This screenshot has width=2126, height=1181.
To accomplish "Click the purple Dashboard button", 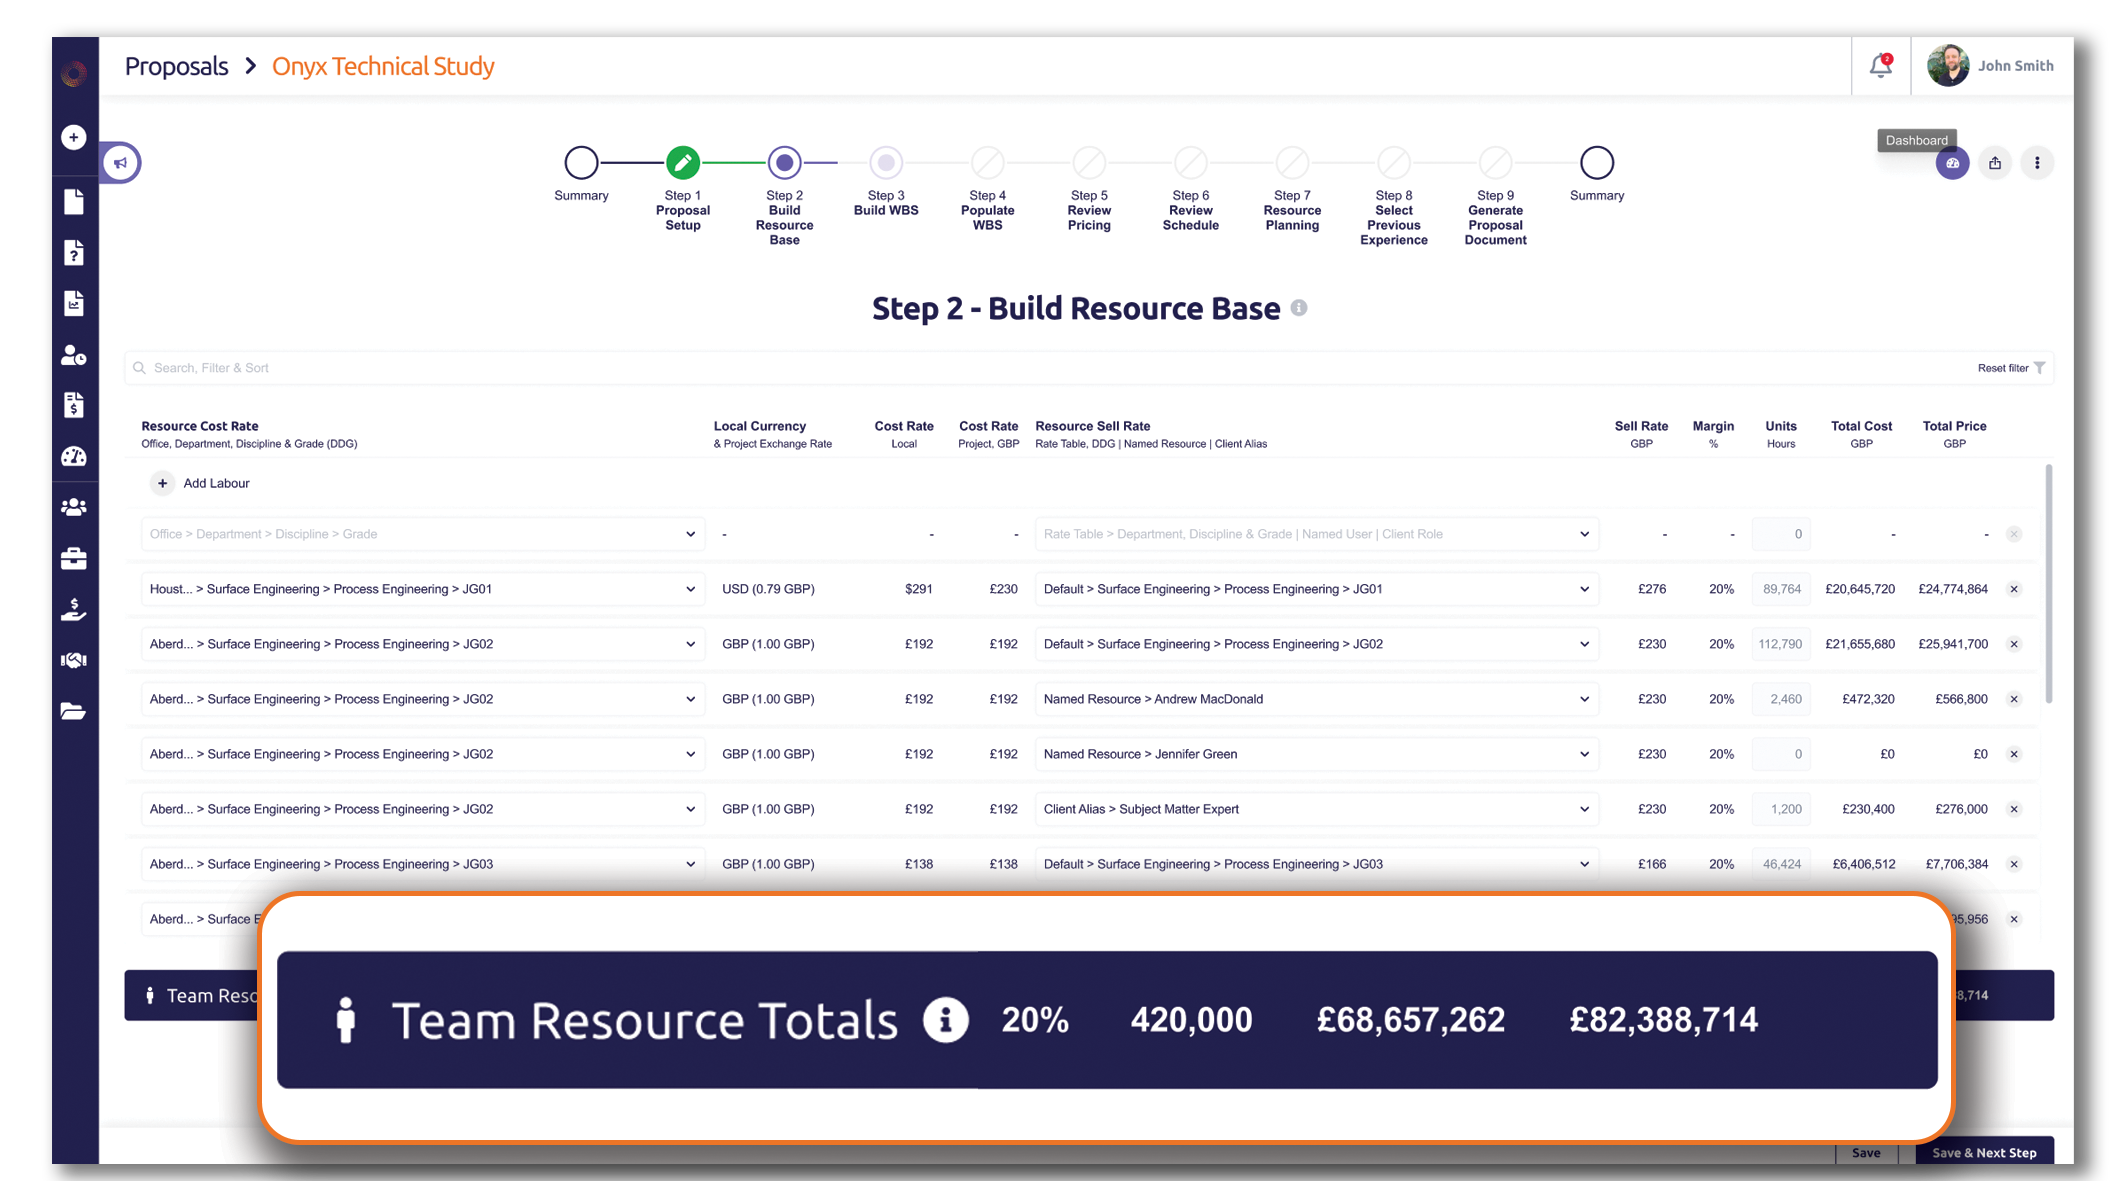I will pos(1952,163).
